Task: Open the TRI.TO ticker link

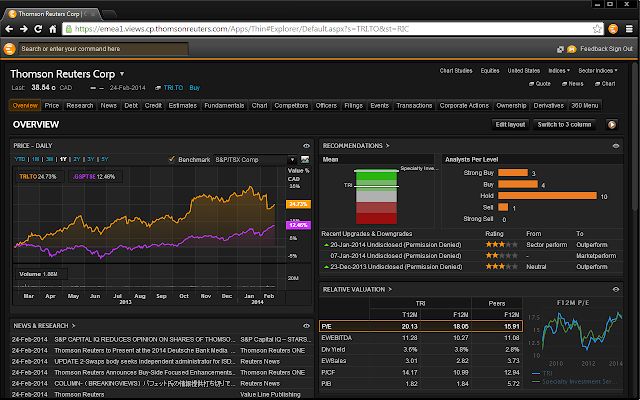Action: click(x=173, y=88)
